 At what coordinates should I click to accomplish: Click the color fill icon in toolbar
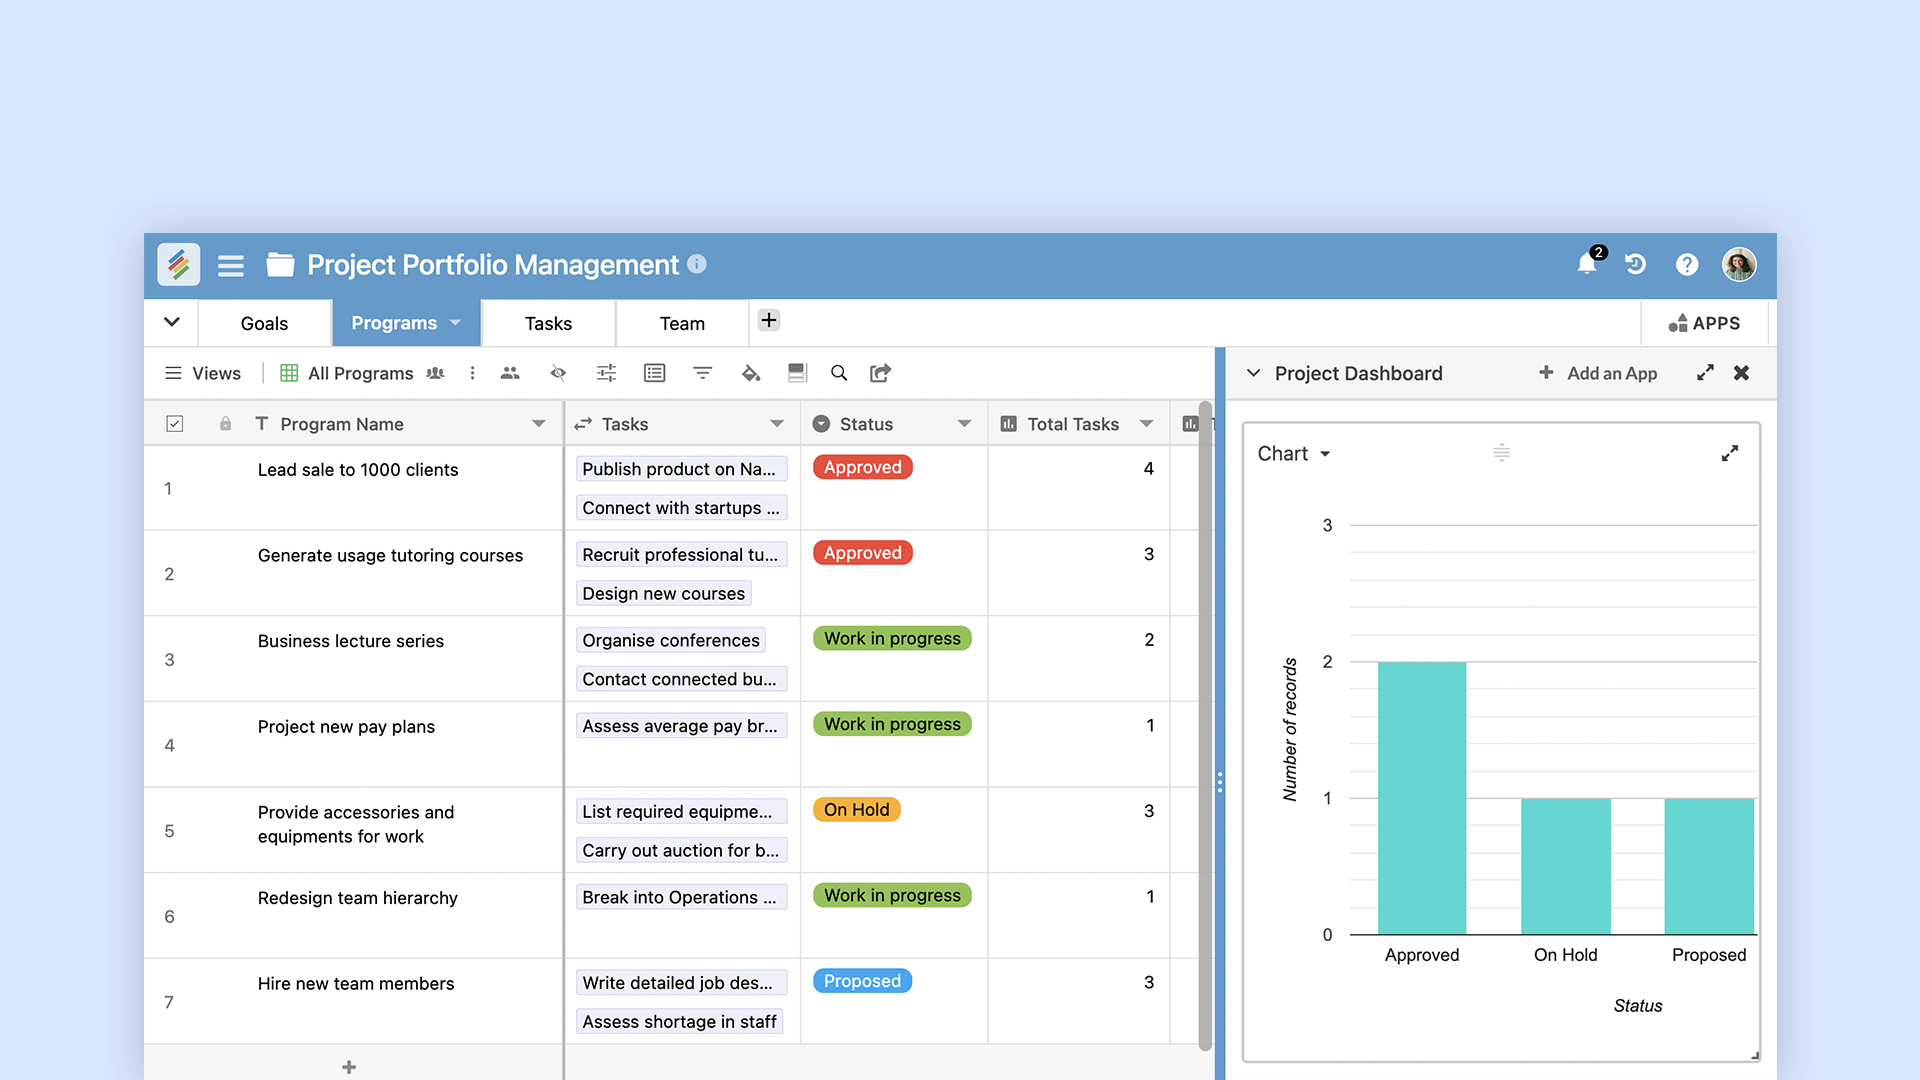(749, 373)
